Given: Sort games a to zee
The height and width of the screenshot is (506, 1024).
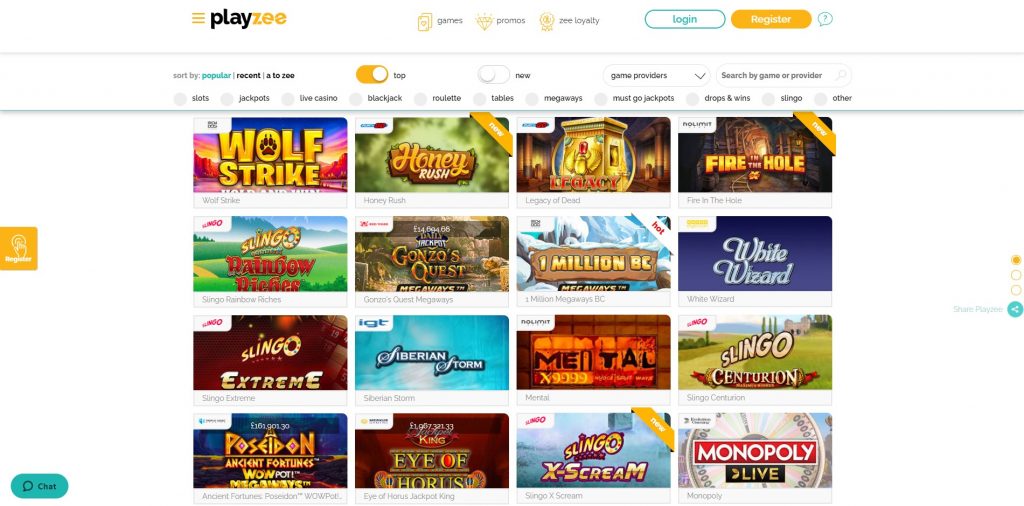Looking at the screenshot, I should [x=280, y=76].
